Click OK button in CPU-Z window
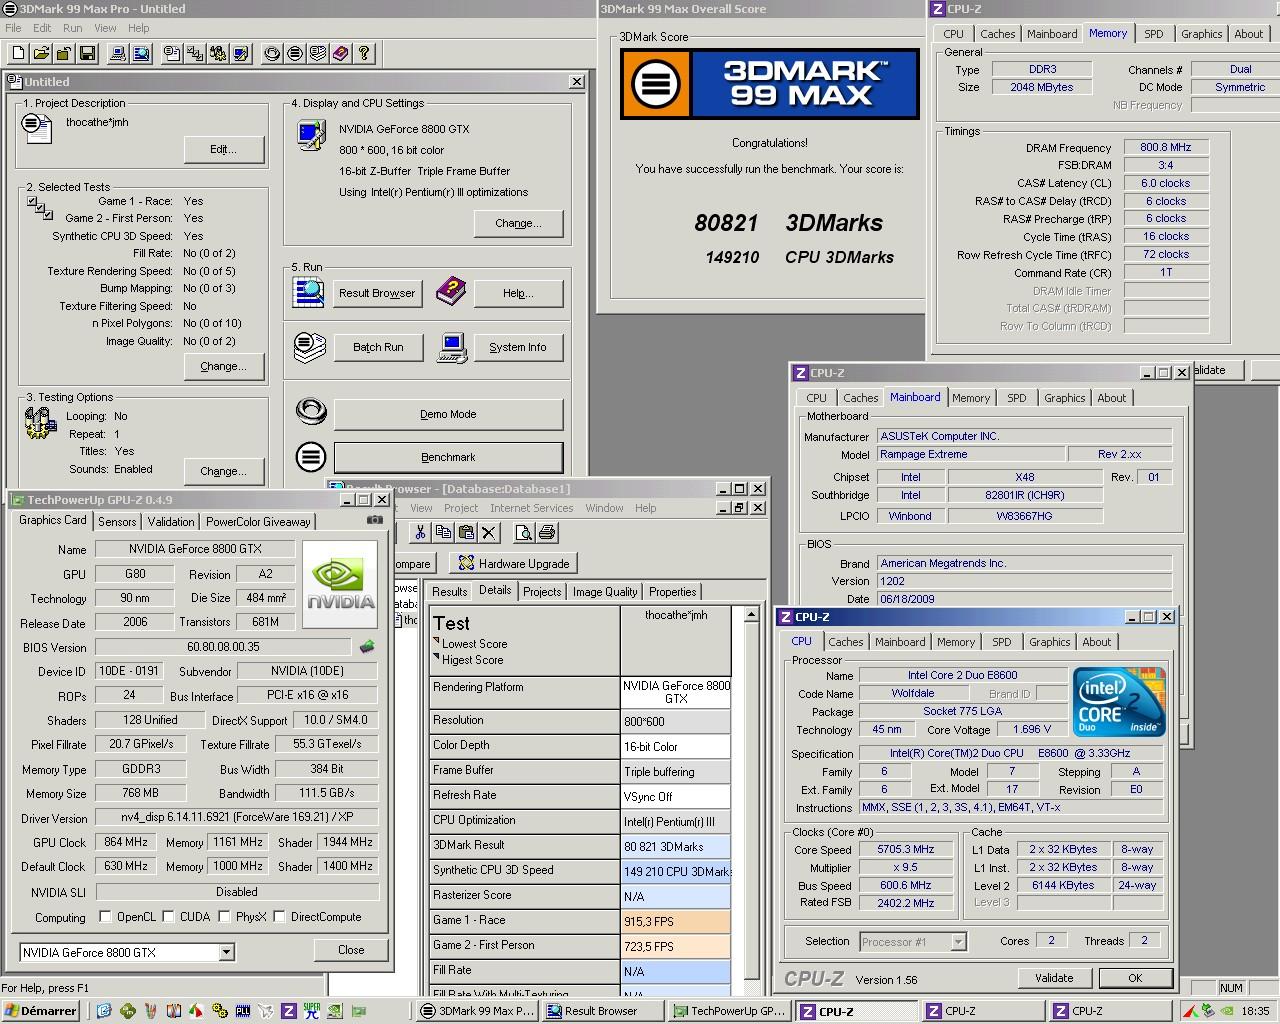This screenshot has width=1280, height=1024. tap(1135, 978)
